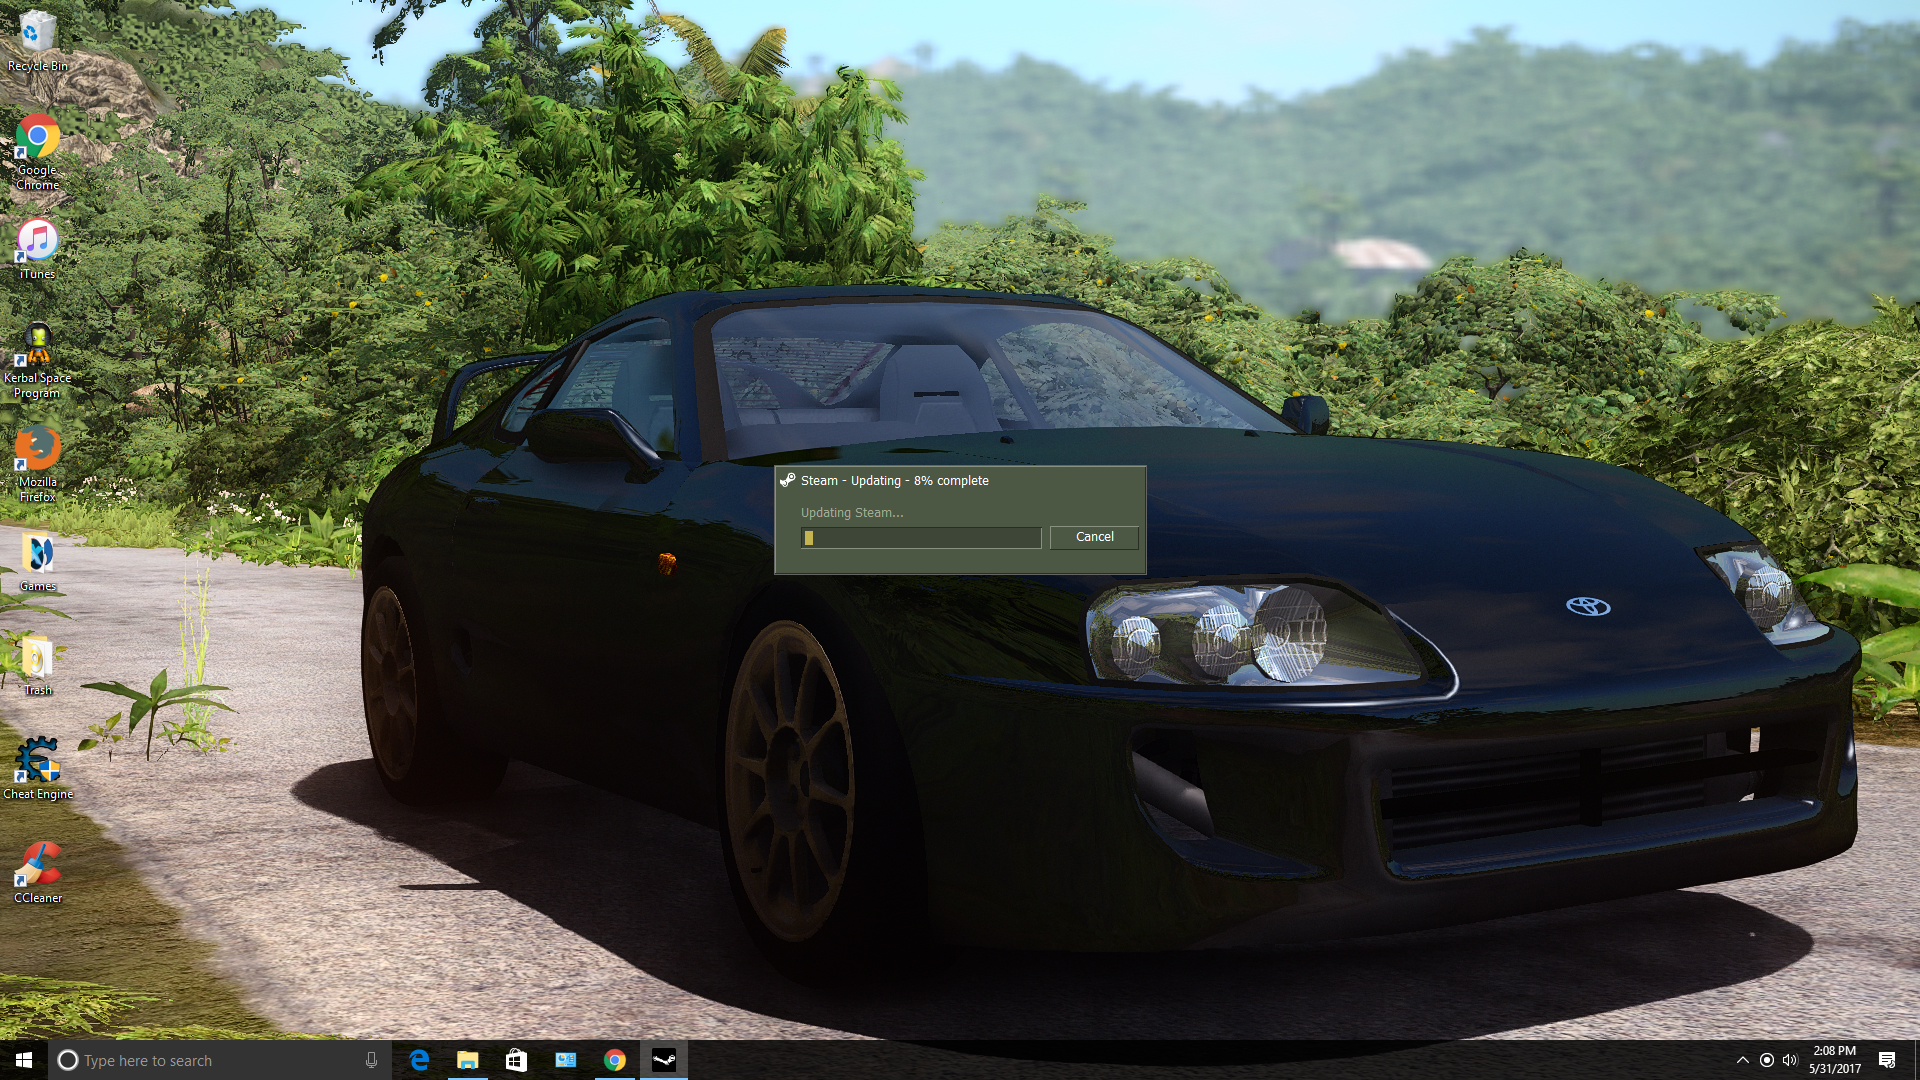Viewport: 1920px width, 1080px height.
Task: Open the Windows Start menu
Action: click(24, 1060)
